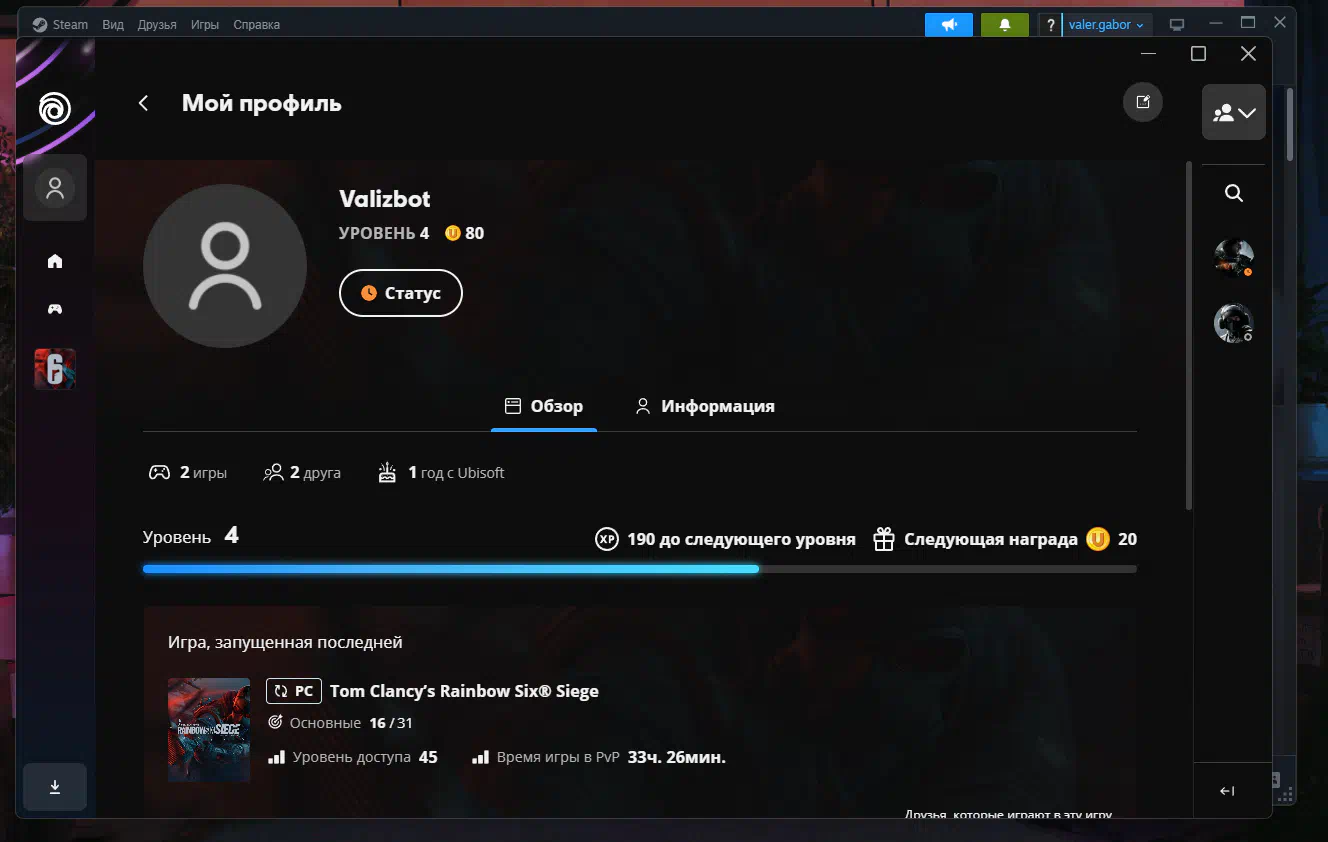Click Steam Big Picture monitor icon
Viewport: 1328px width, 842px height.
(x=1177, y=25)
